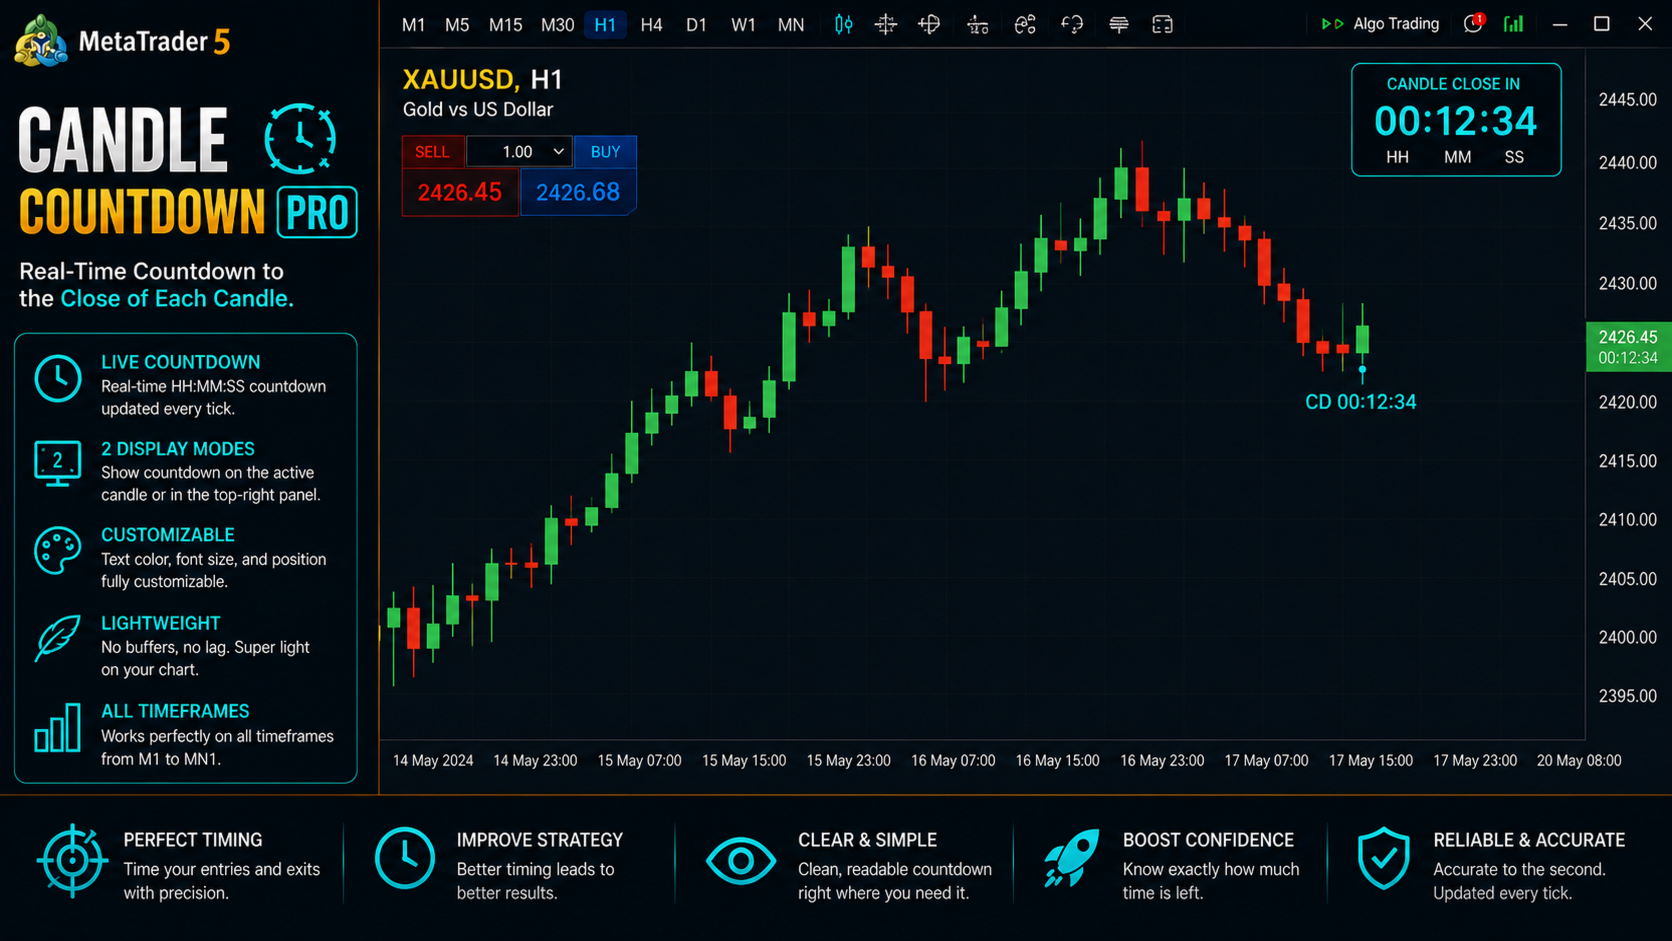
Task: Switch the chart to the M5 timeframe
Action: [457, 25]
